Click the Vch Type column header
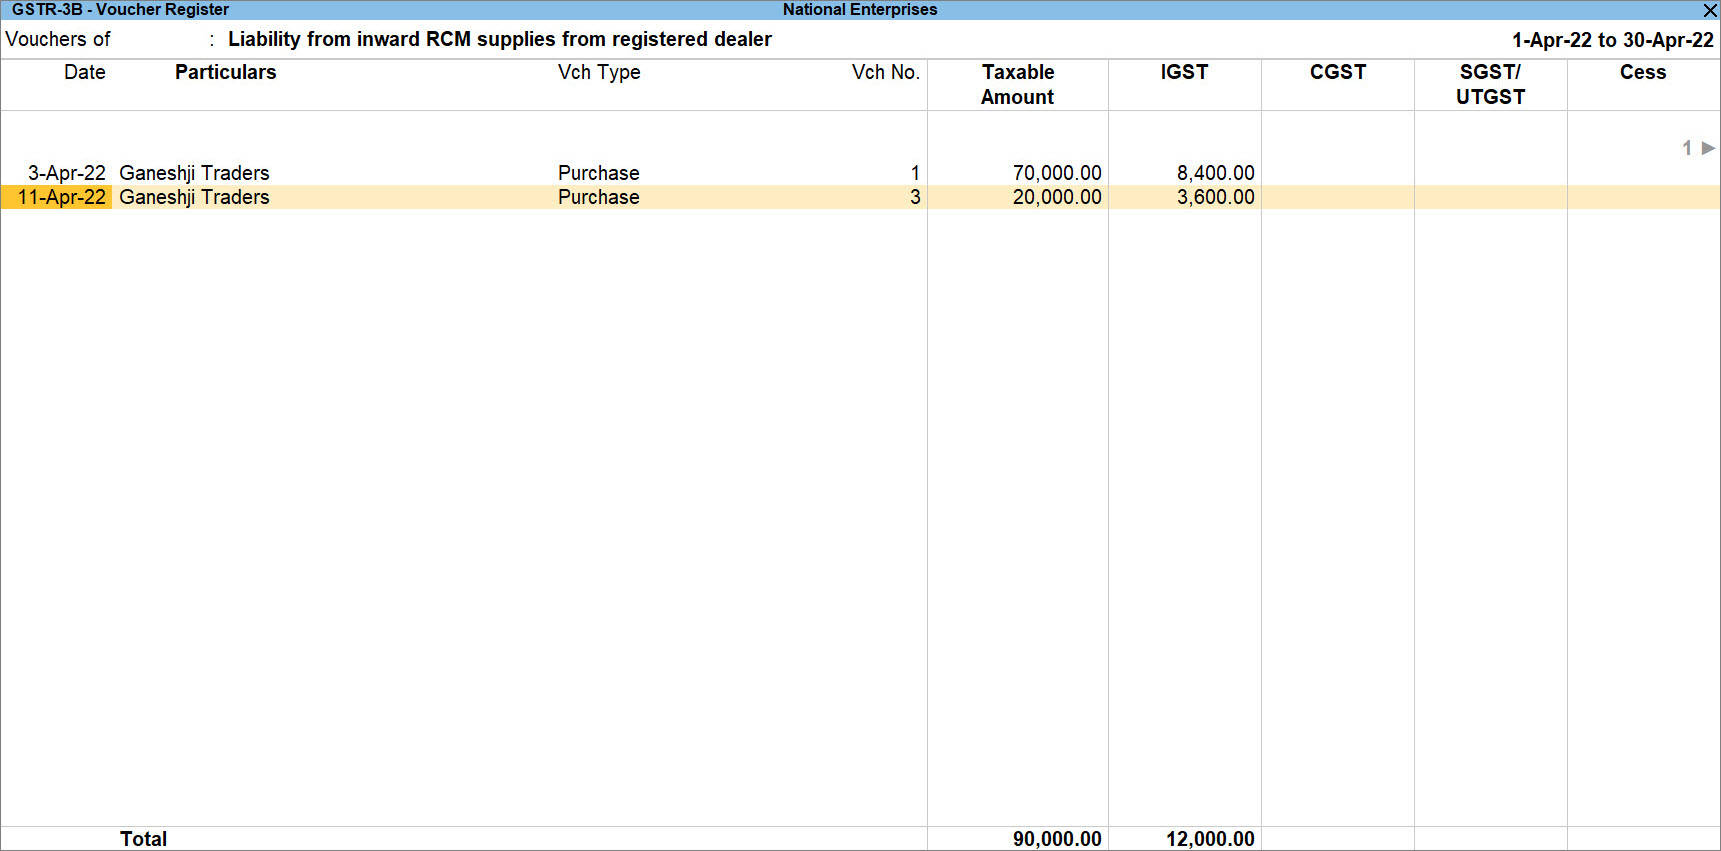The width and height of the screenshot is (1721, 851). [x=599, y=72]
